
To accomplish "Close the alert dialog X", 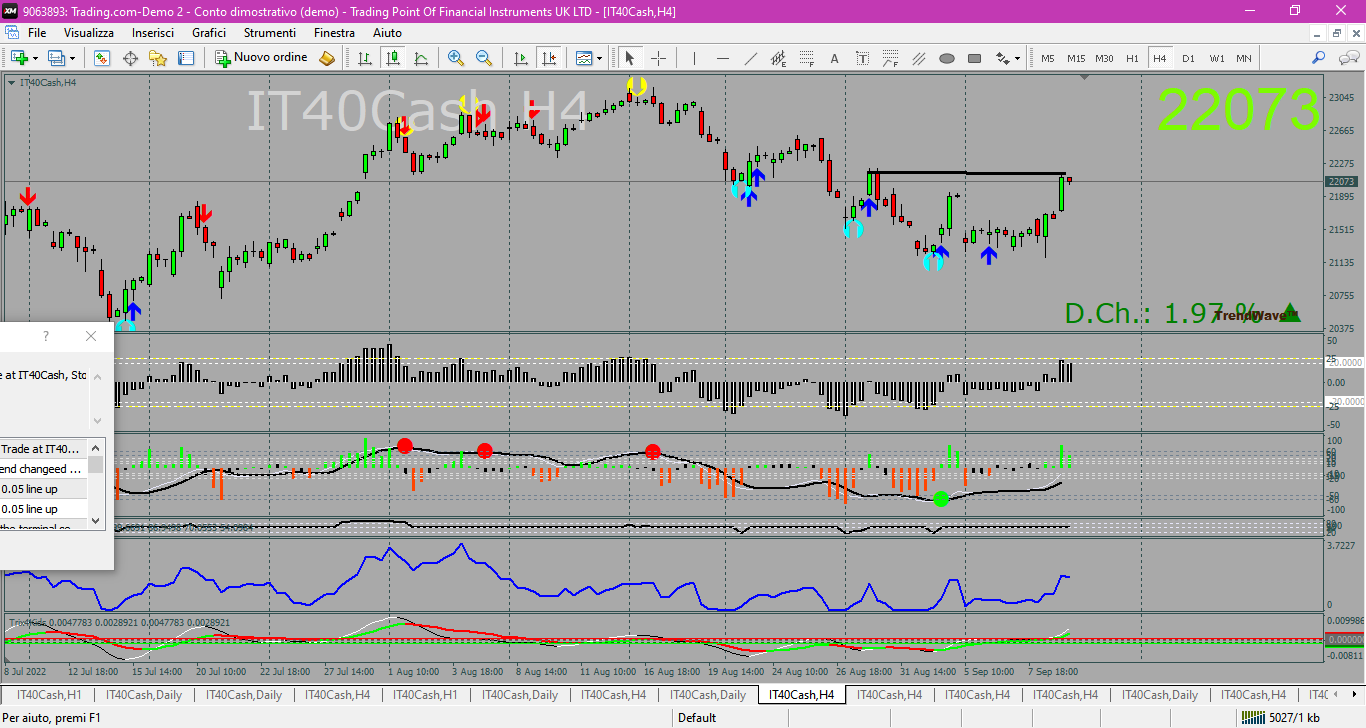I will [x=91, y=336].
